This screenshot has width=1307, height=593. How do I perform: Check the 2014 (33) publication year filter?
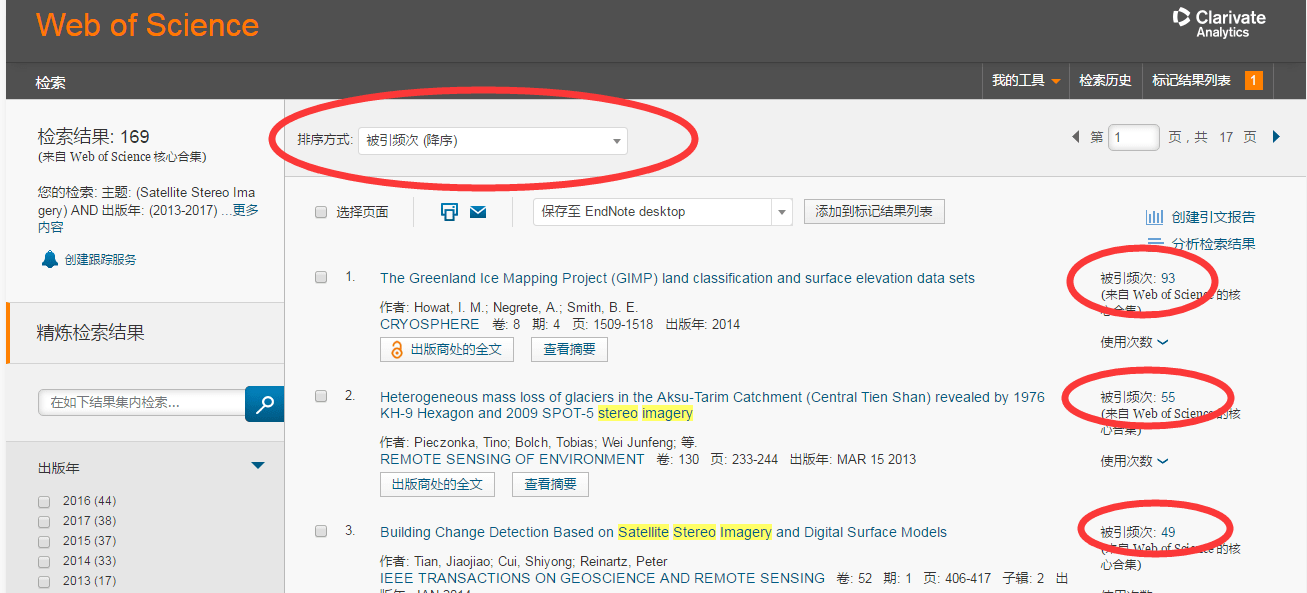click(x=44, y=561)
